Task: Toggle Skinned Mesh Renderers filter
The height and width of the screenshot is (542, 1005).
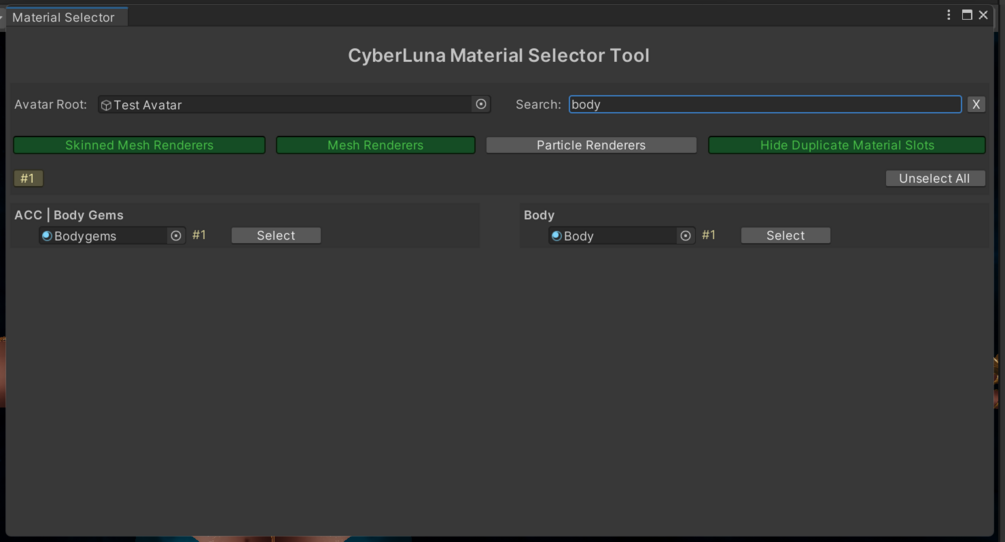Action: pyautogui.click(x=139, y=145)
